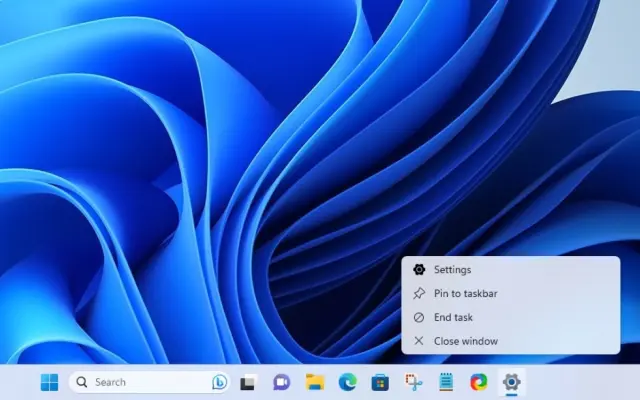Click the taskbar Search box
Image resolution: width=640 pixels, height=400 pixels.
tap(140, 382)
